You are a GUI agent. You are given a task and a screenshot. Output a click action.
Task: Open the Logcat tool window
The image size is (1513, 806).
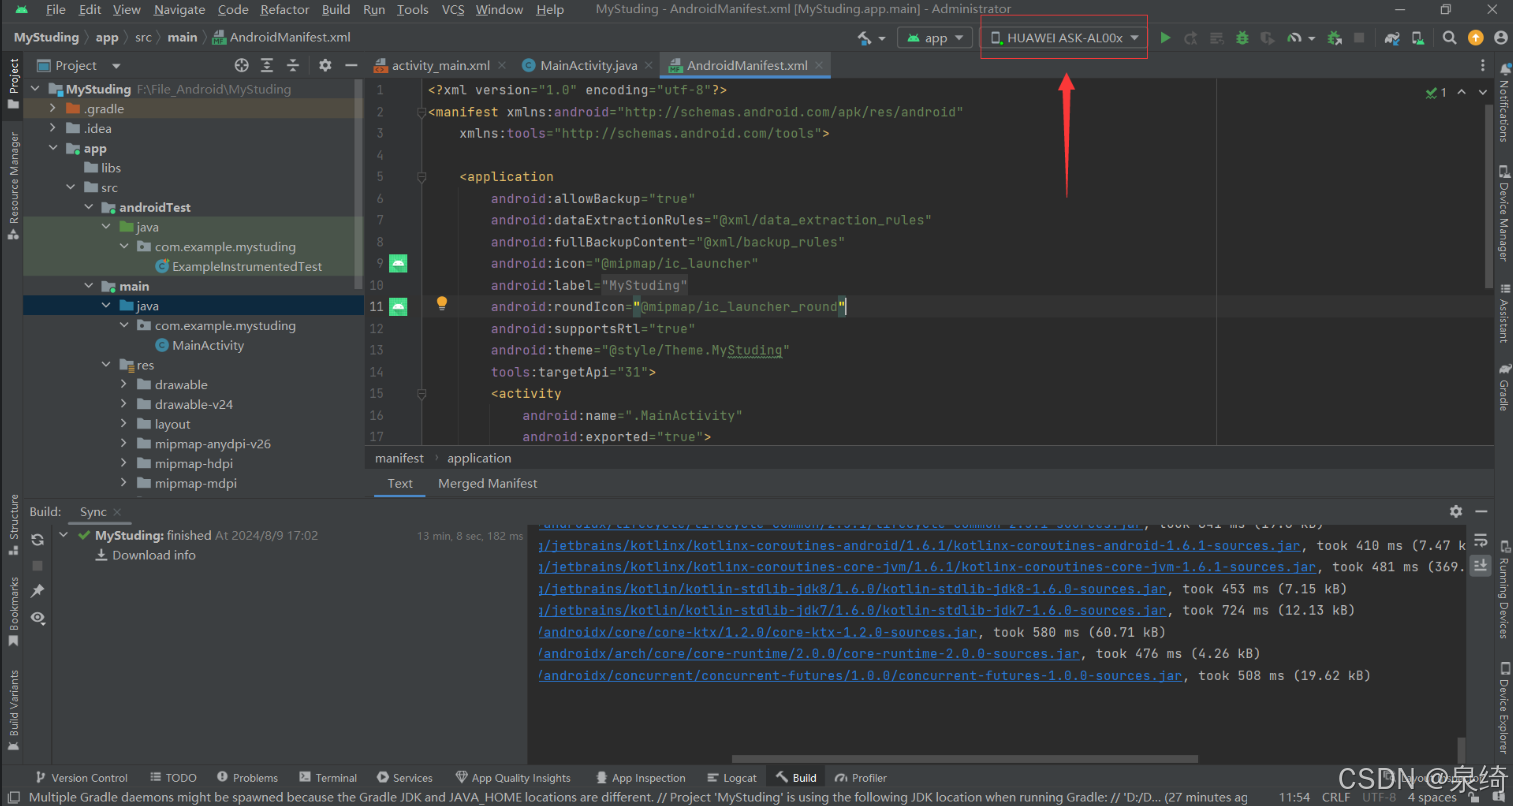pyautogui.click(x=732, y=778)
